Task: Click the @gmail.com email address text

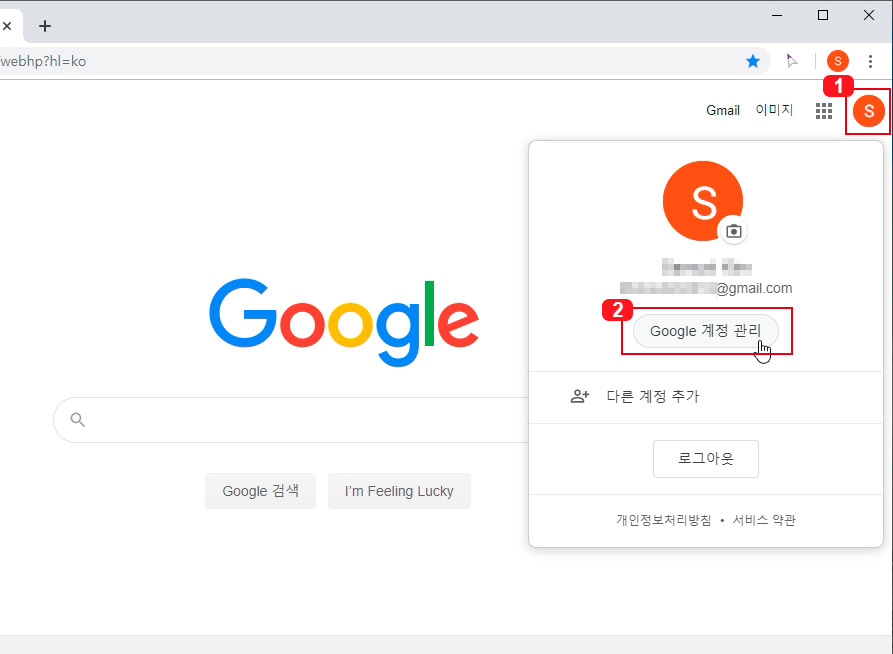Action: click(x=706, y=288)
